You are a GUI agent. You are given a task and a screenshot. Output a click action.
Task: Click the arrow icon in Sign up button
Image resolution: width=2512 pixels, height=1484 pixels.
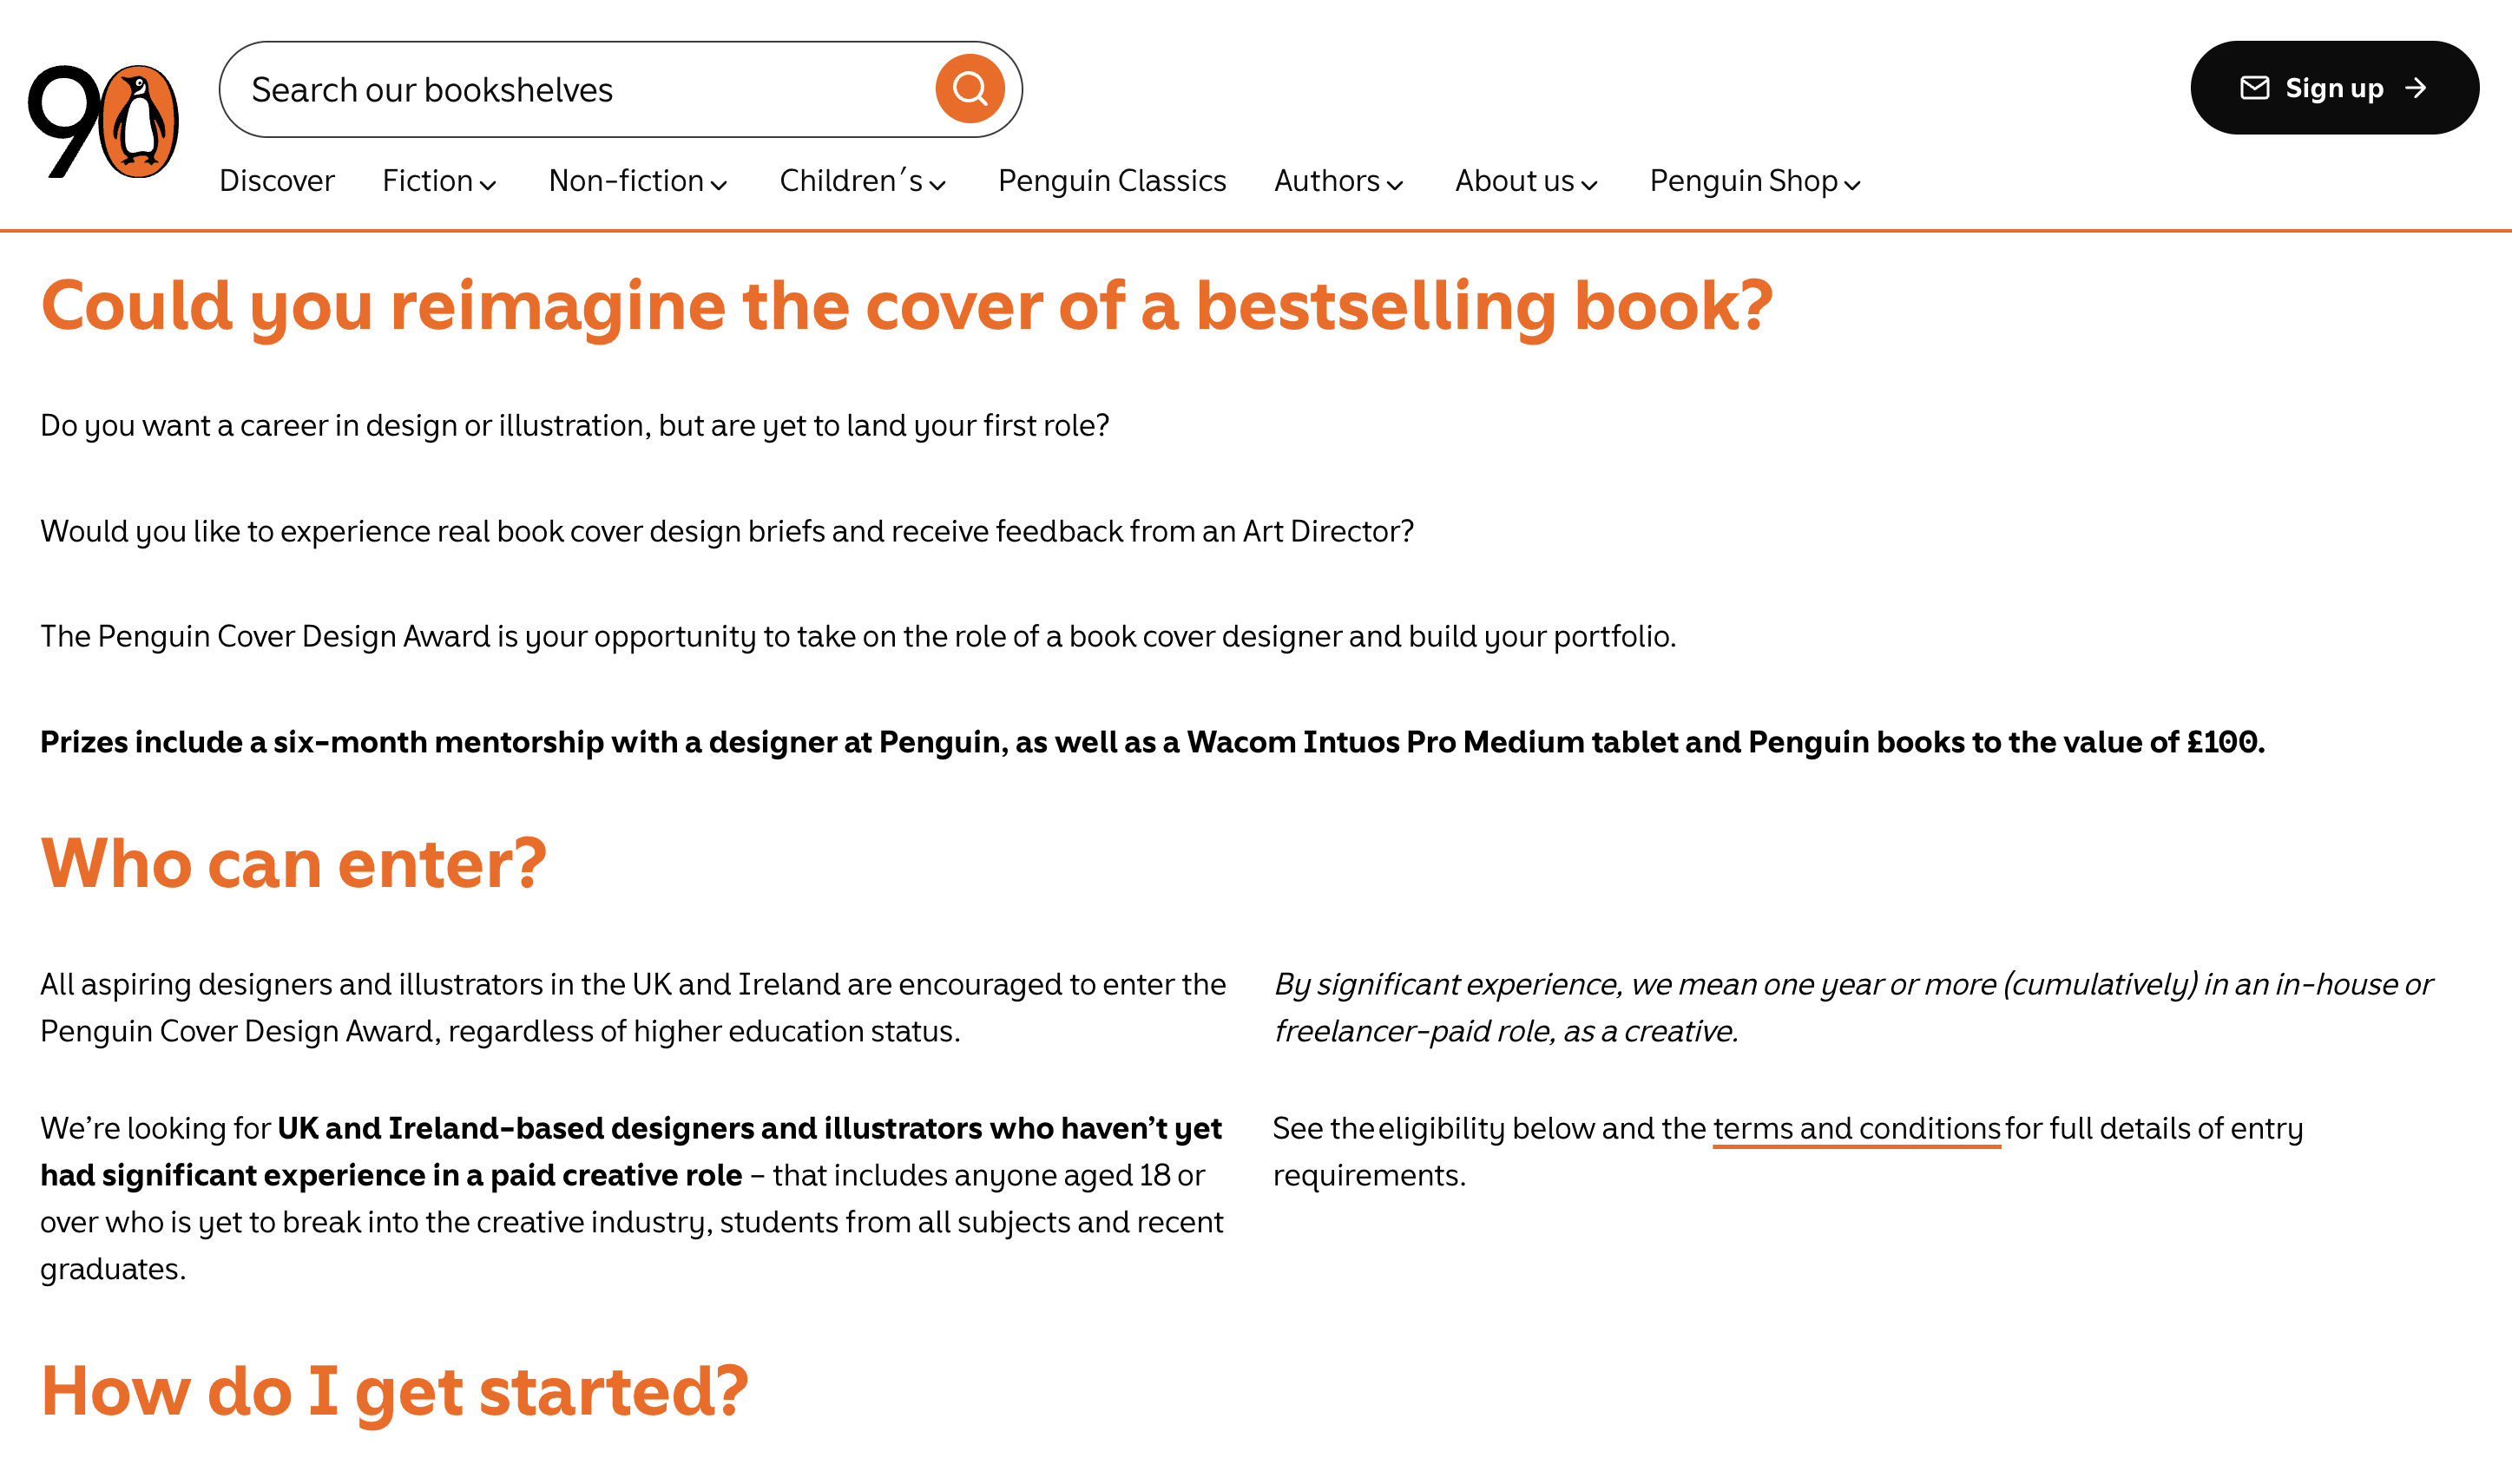coord(2416,88)
